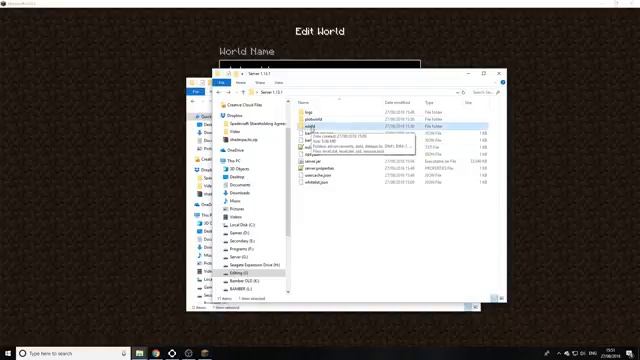Open the recent locations dropdown arrow
This screenshot has height=360, width=640.
click(x=236, y=92)
